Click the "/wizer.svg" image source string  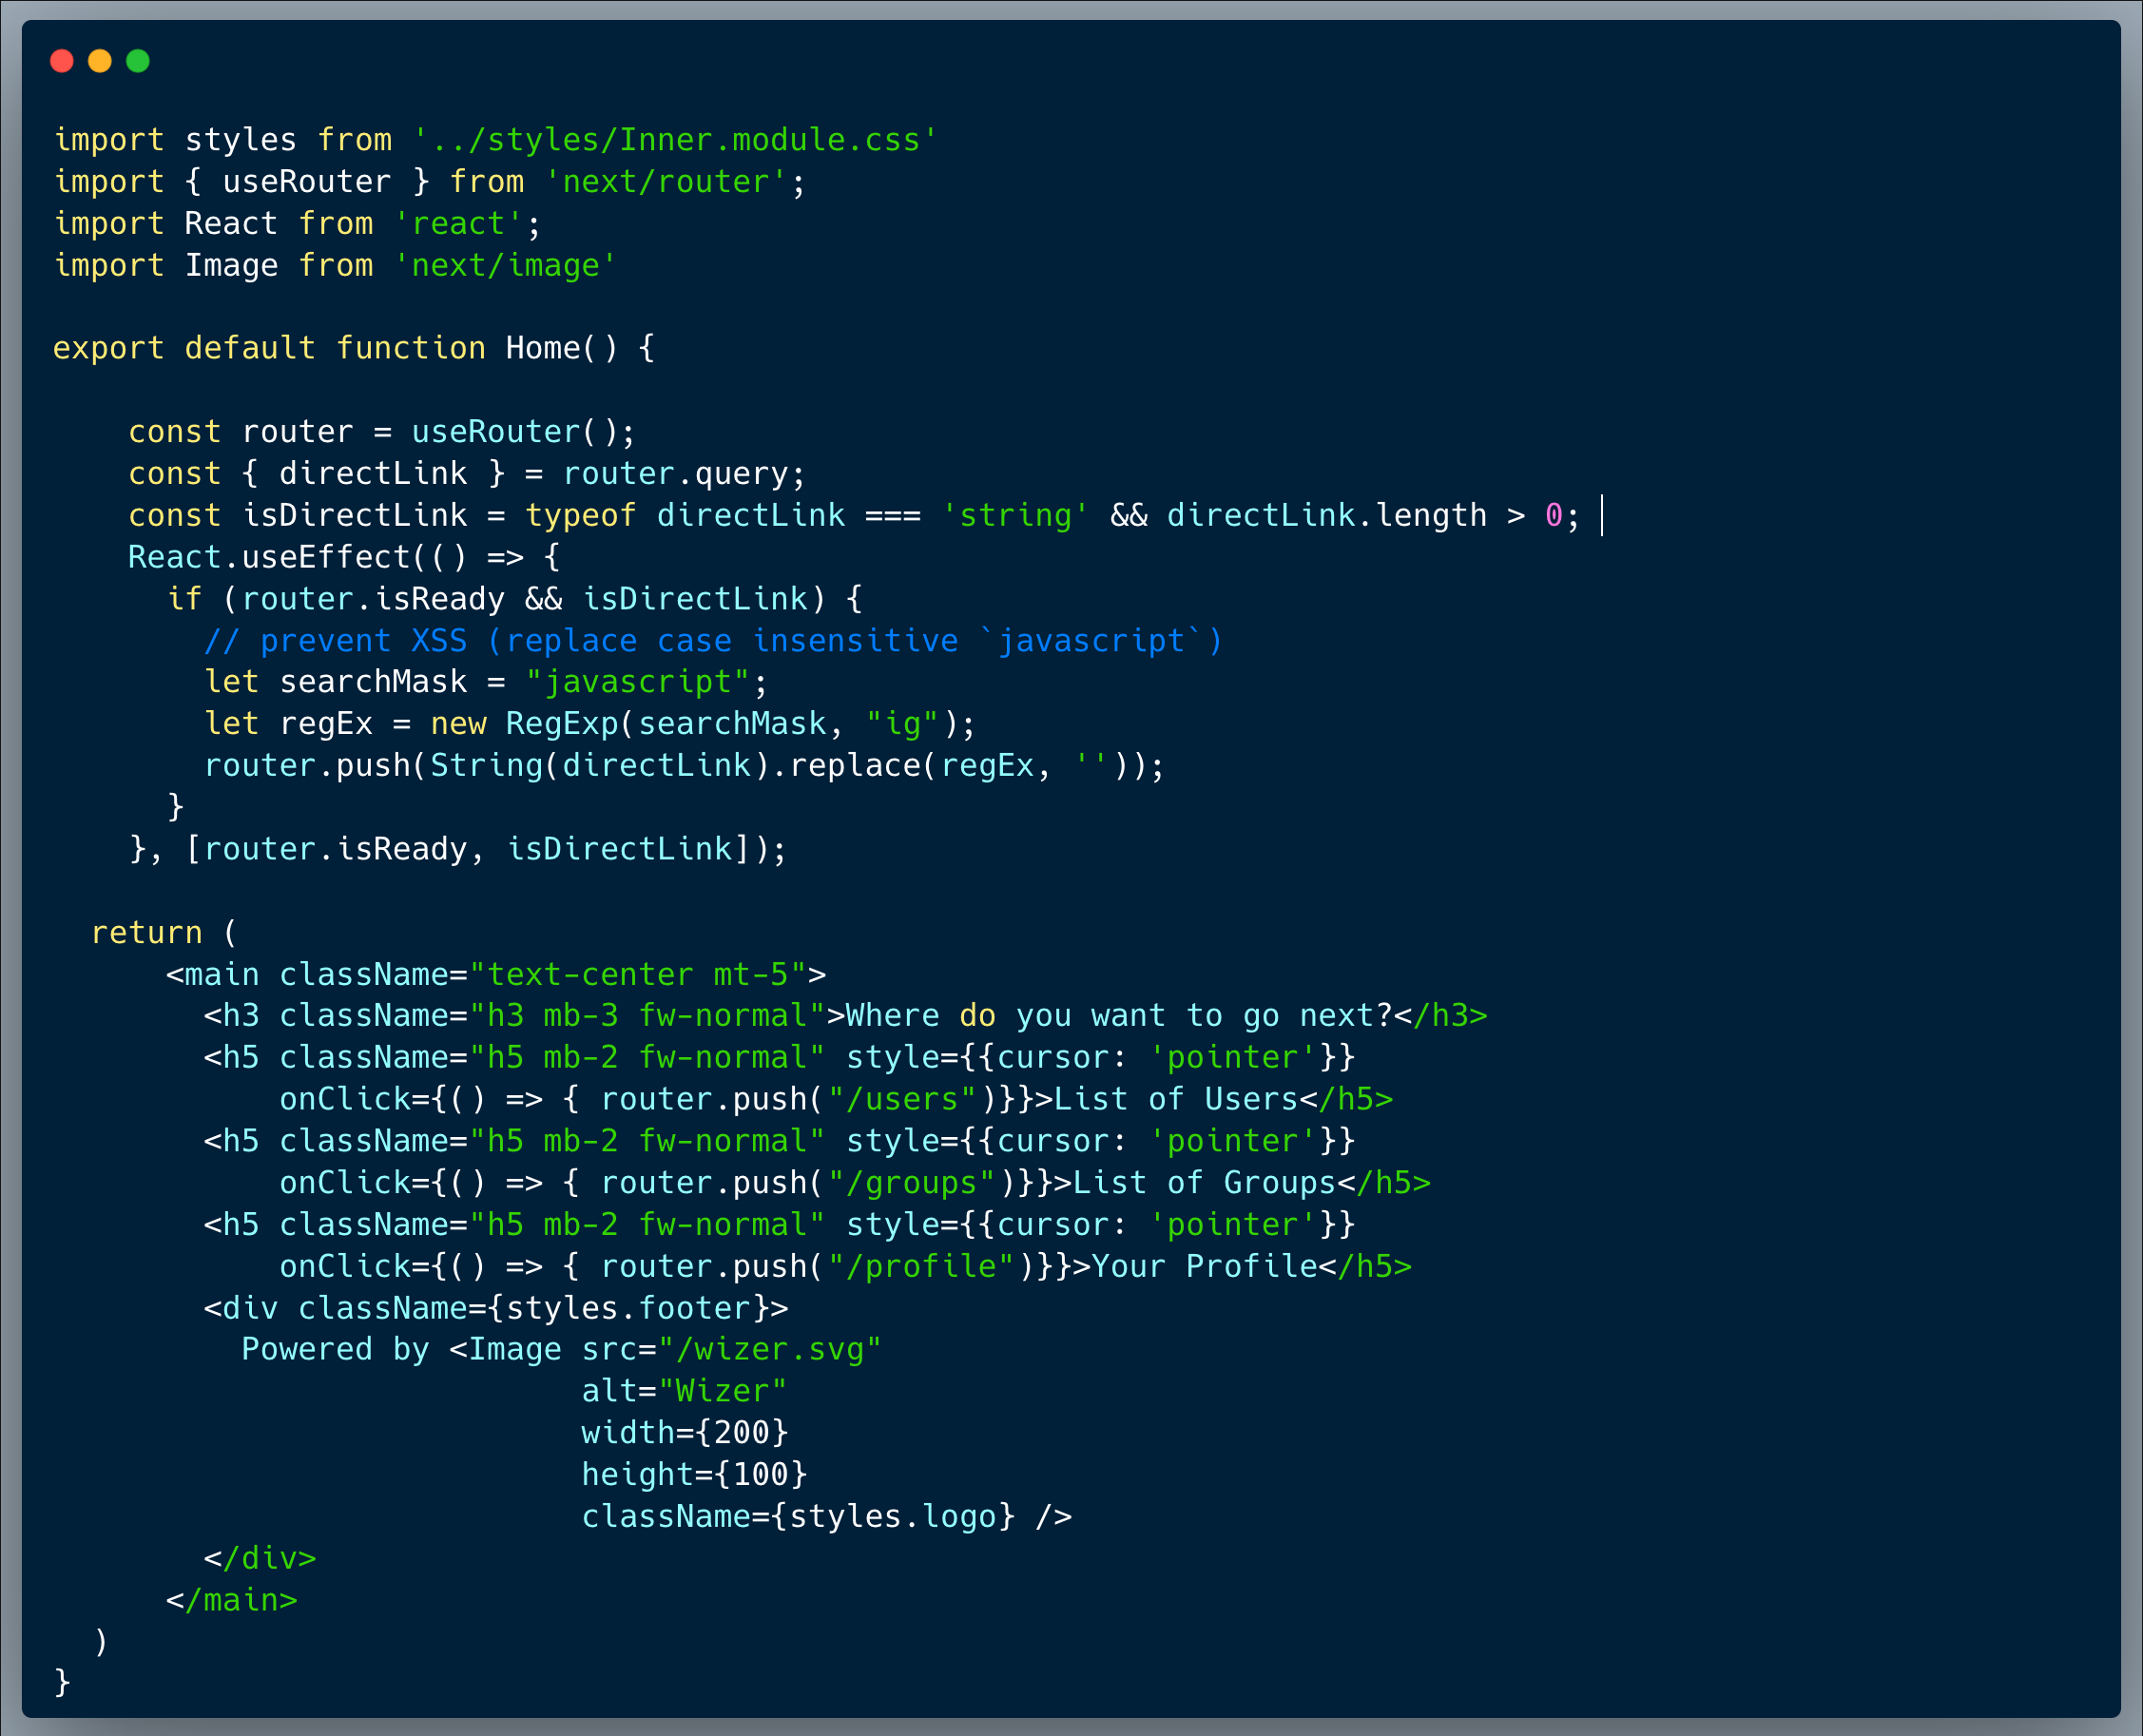tap(770, 1350)
